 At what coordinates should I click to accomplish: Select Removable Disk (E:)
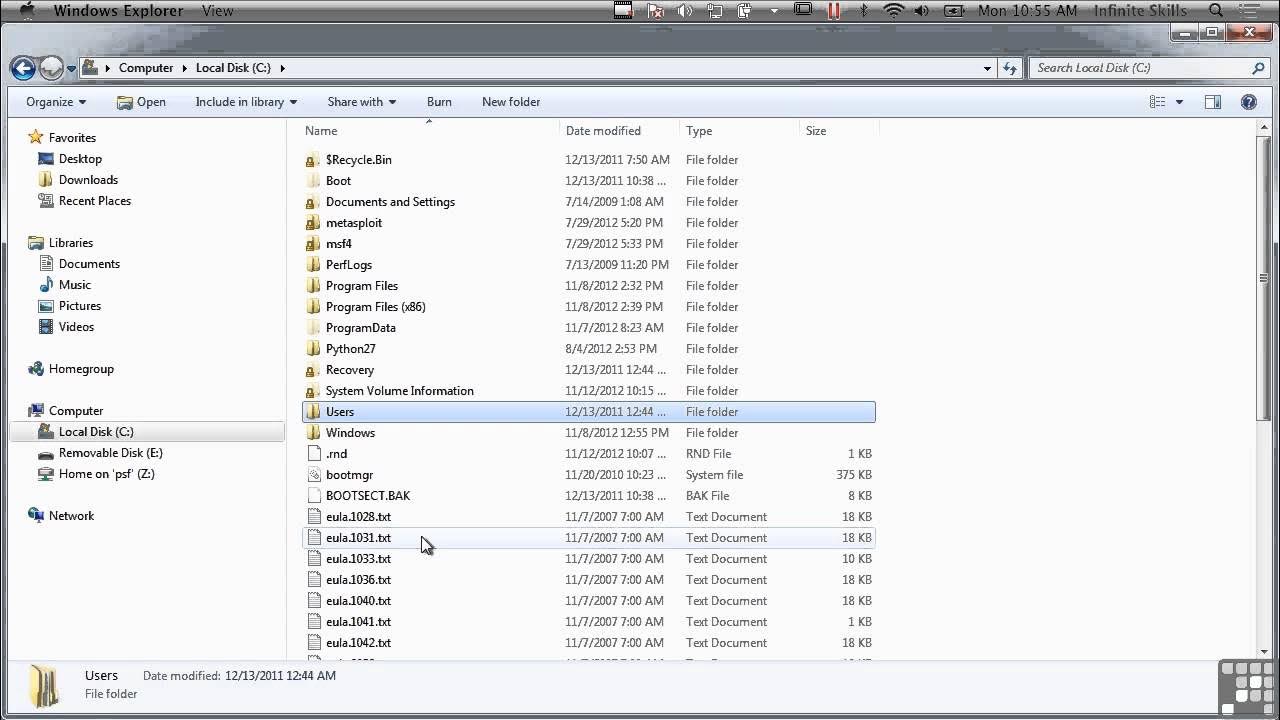point(110,453)
